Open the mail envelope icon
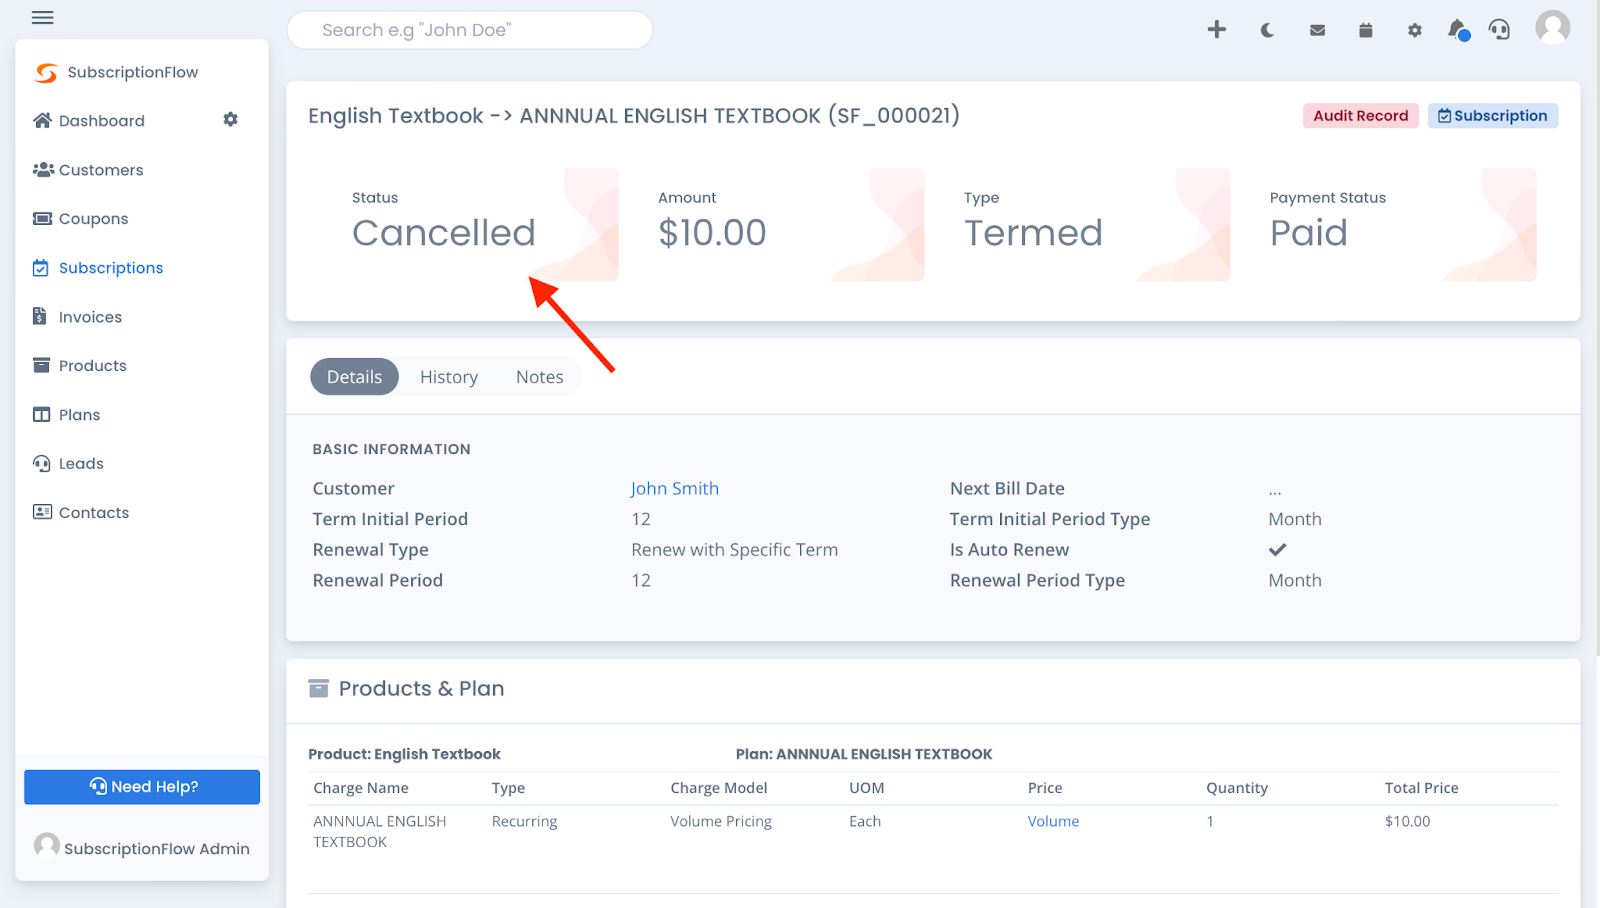This screenshot has height=908, width=1600. point(1317,30)
